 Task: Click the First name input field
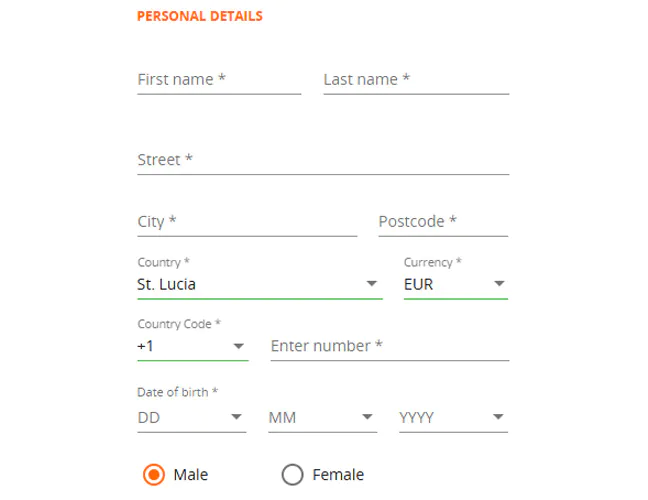click(218, 79)
